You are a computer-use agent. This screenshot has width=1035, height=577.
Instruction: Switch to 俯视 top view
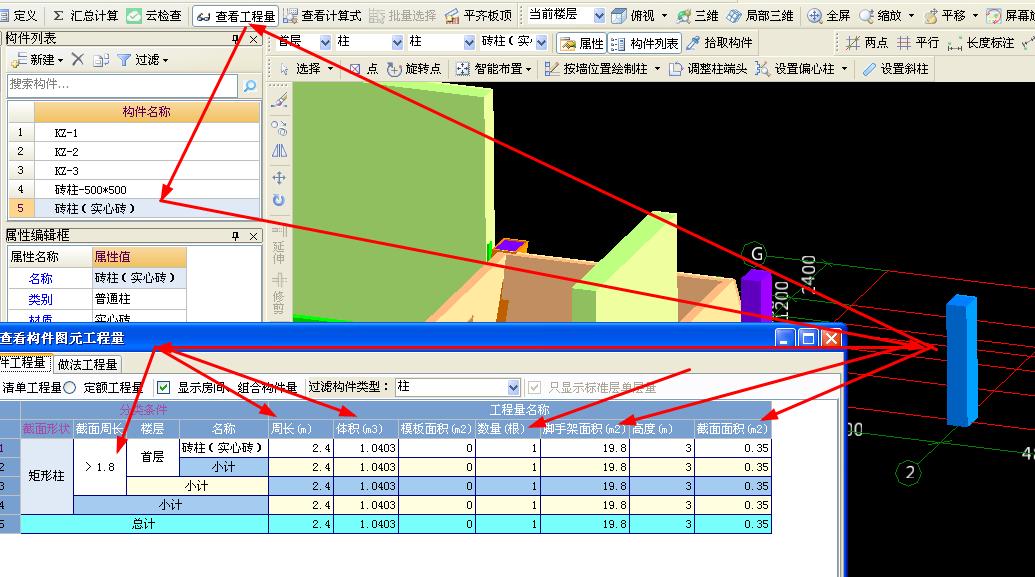click(x=632, y=15)
